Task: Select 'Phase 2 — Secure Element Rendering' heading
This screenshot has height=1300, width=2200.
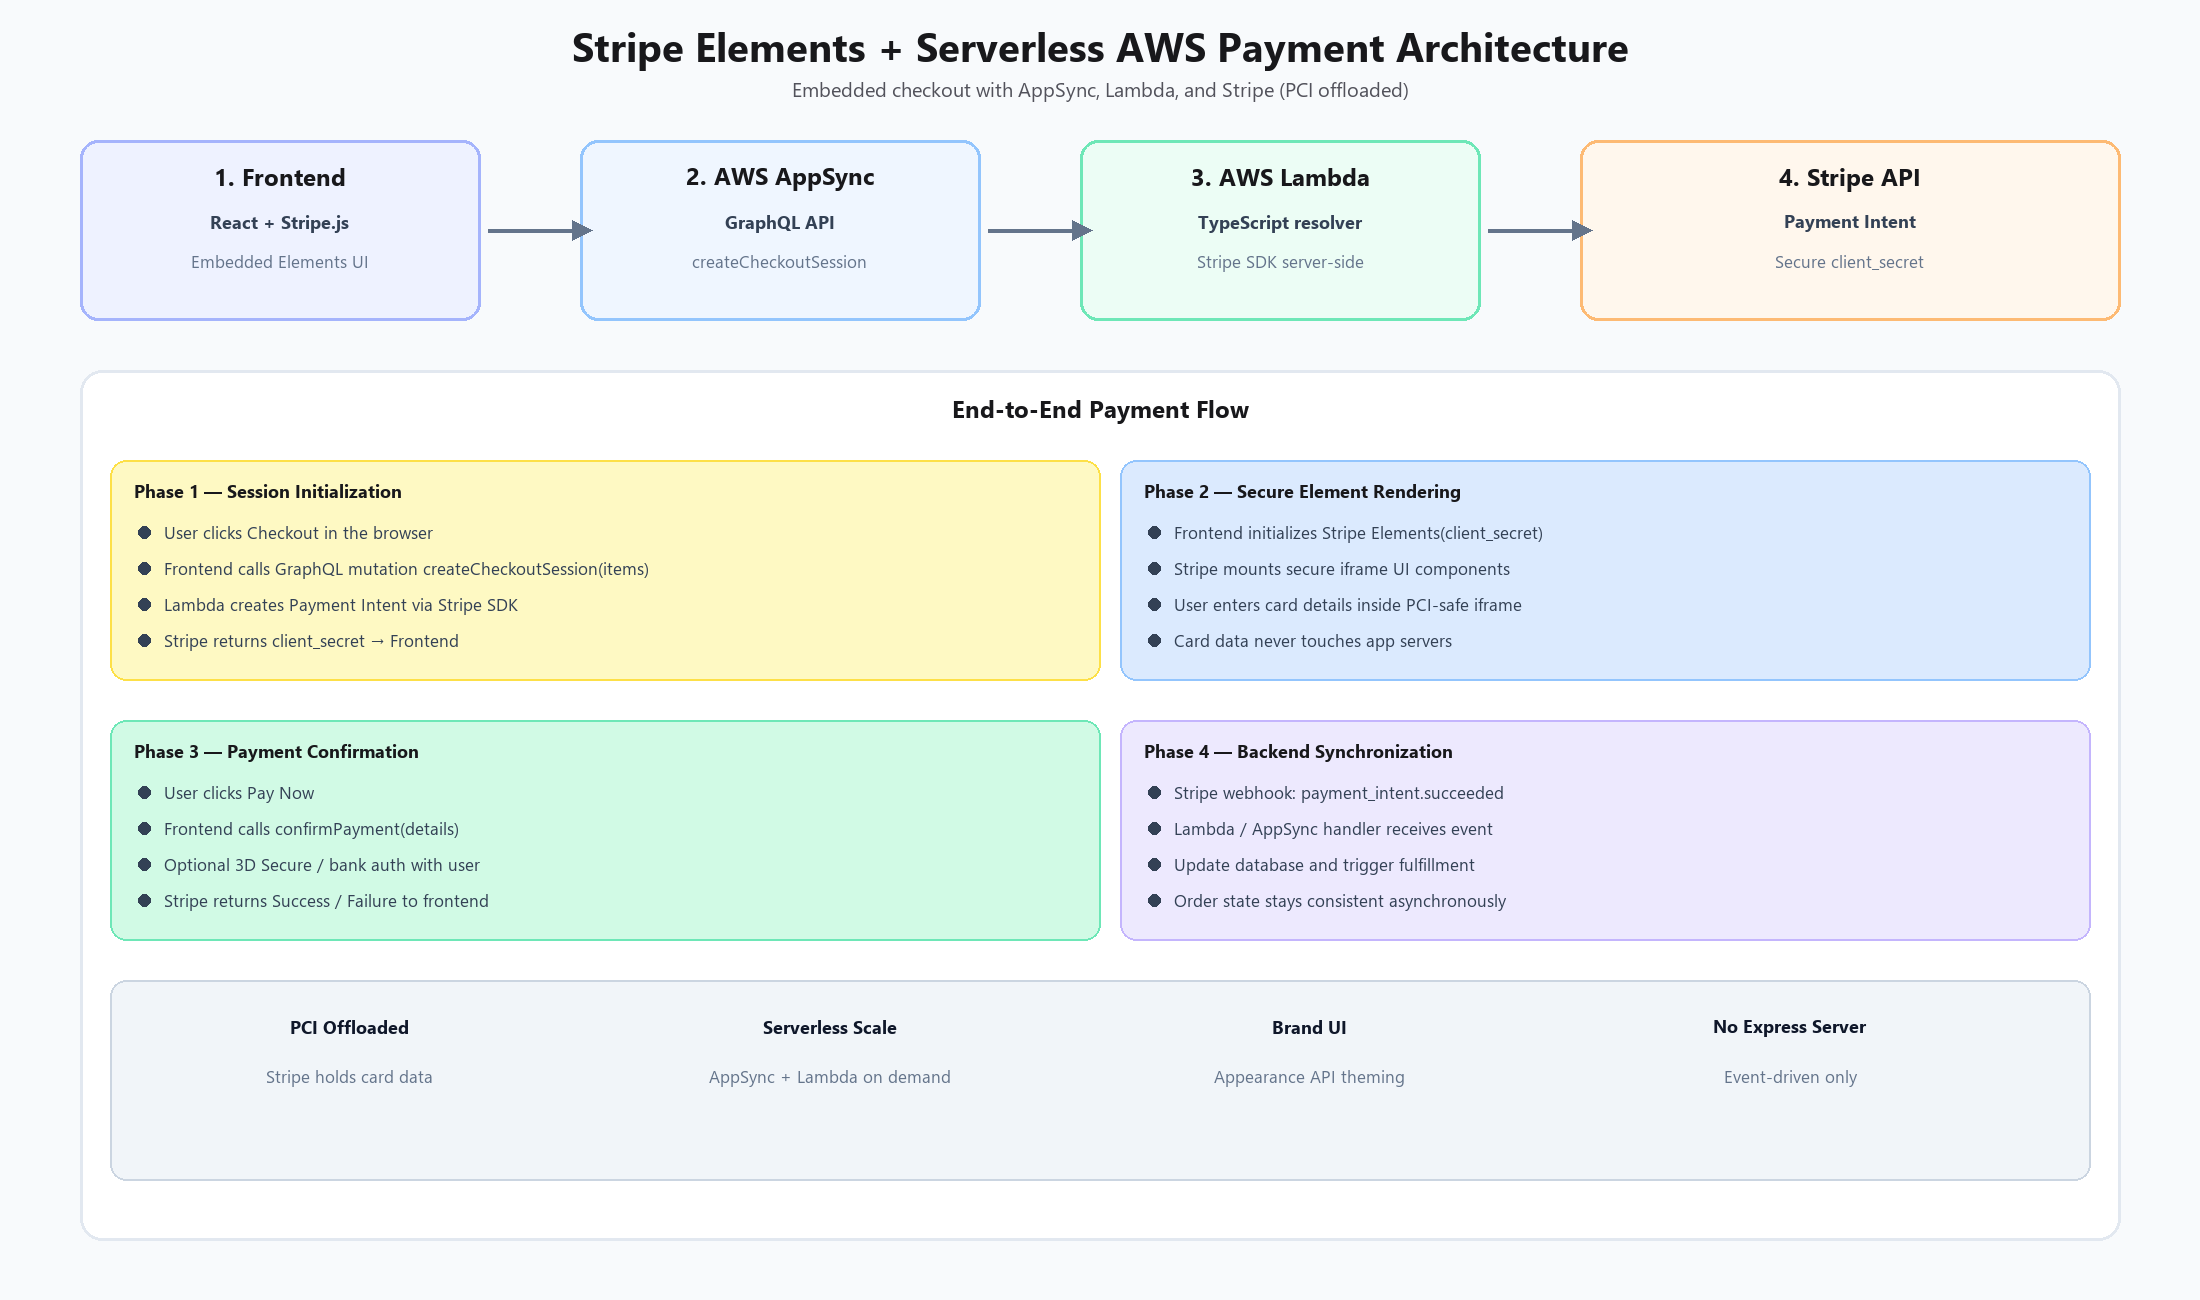Action: [1302, 491]
